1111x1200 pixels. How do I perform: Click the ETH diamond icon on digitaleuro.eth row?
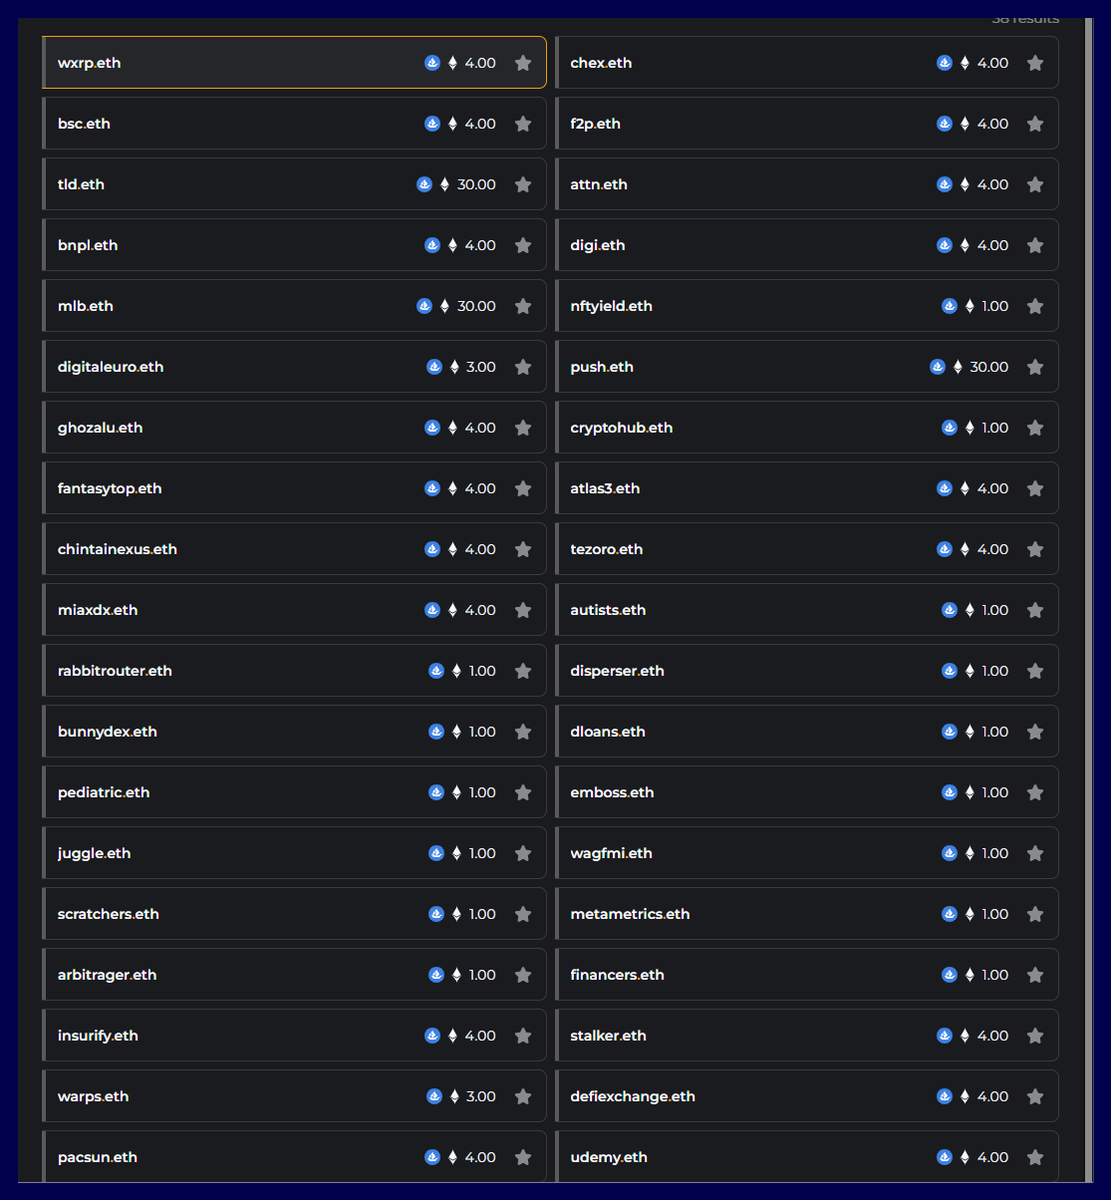pyautogui.click(x=457, y=366)
